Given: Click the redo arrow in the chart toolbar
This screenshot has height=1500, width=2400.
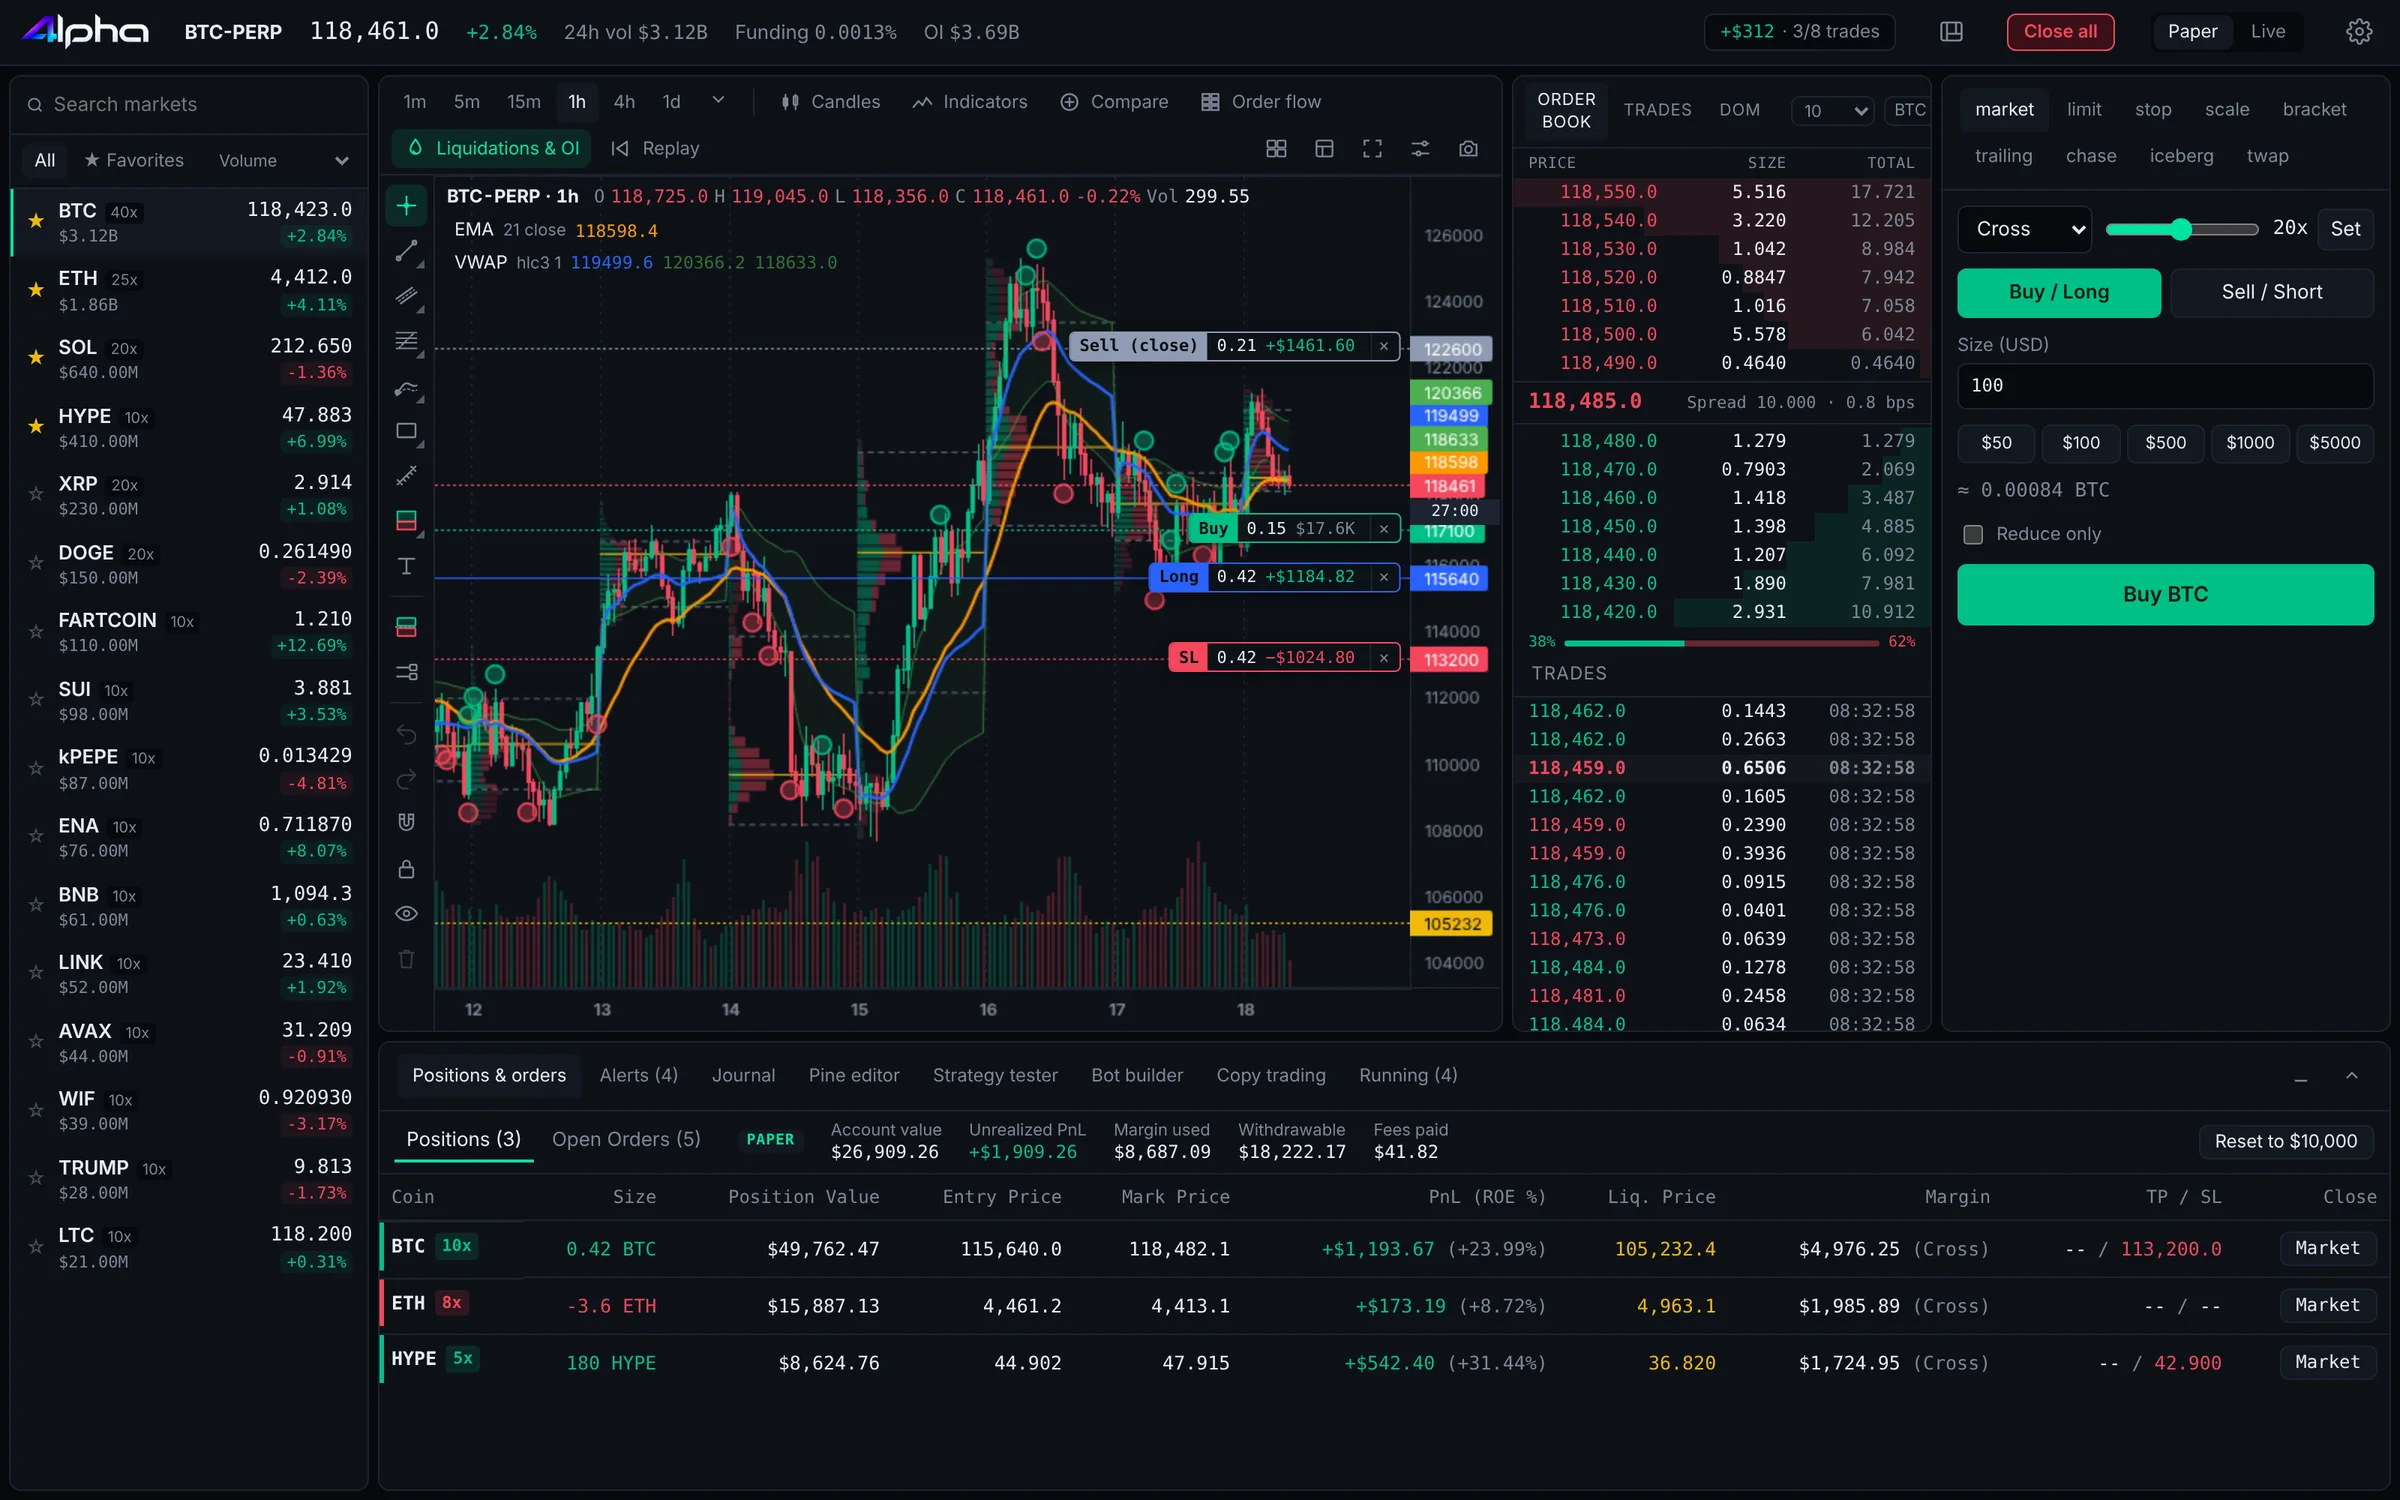Looking at the screenshot, I should [406, 779].
